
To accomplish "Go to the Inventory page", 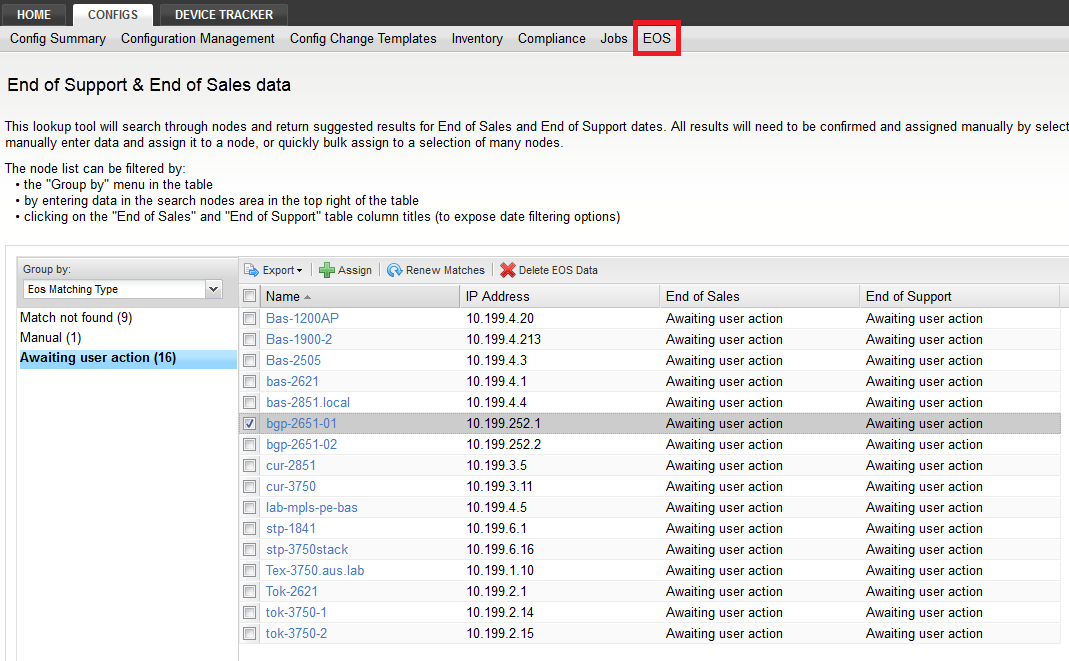I will coord(477,39).
